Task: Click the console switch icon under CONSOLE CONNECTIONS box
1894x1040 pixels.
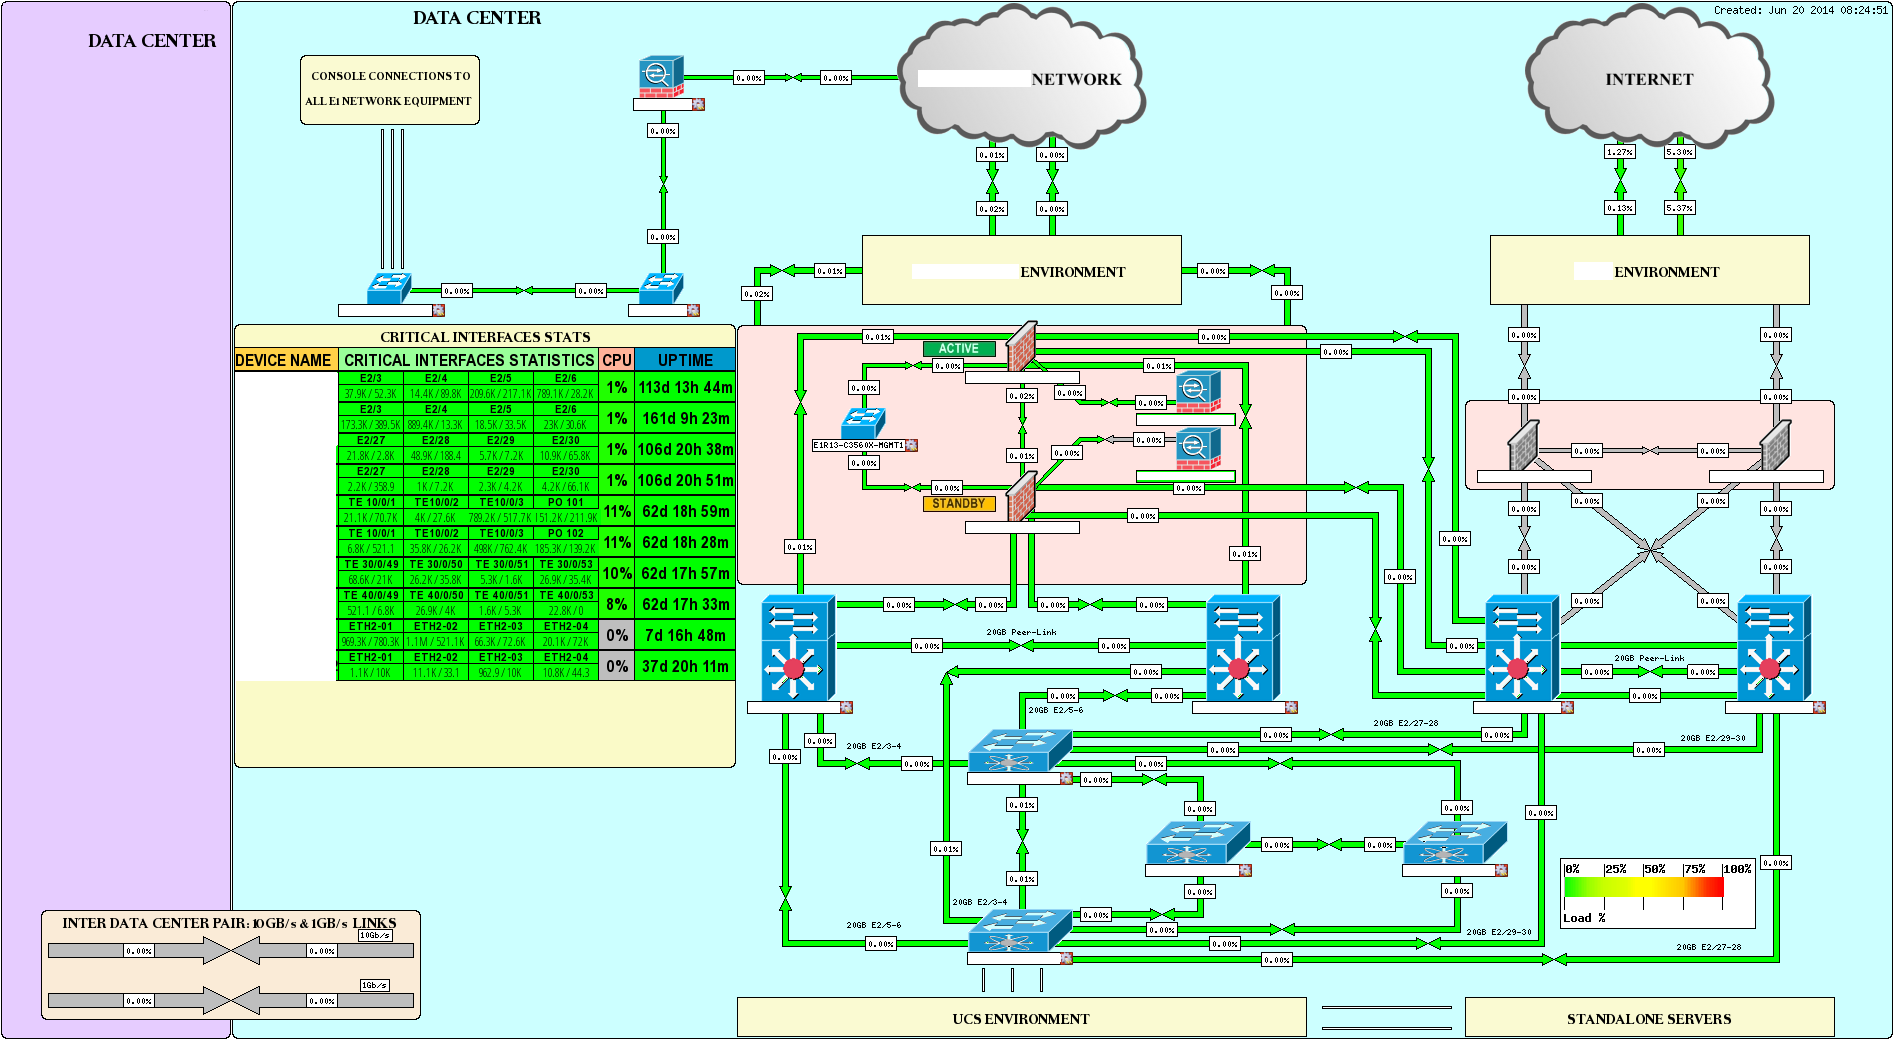Action: (x=389, y=288)
